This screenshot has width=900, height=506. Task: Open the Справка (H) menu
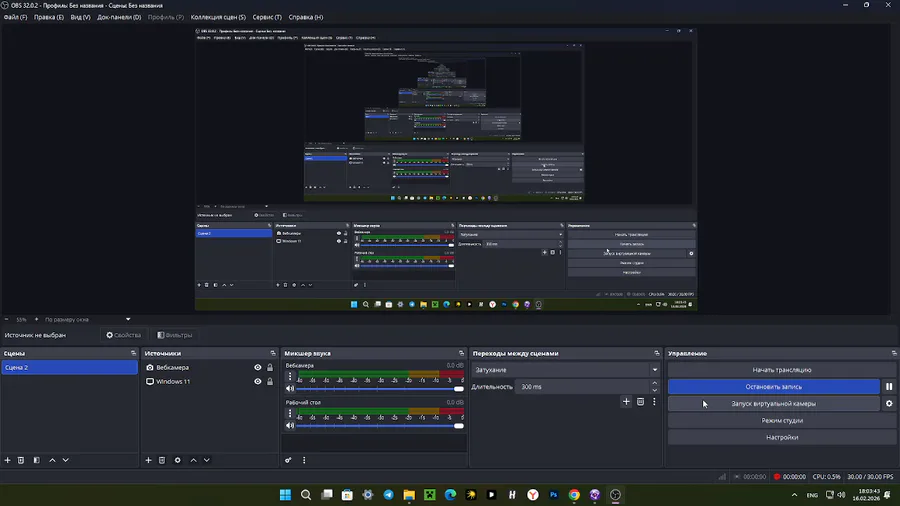(x=306, y=17)
